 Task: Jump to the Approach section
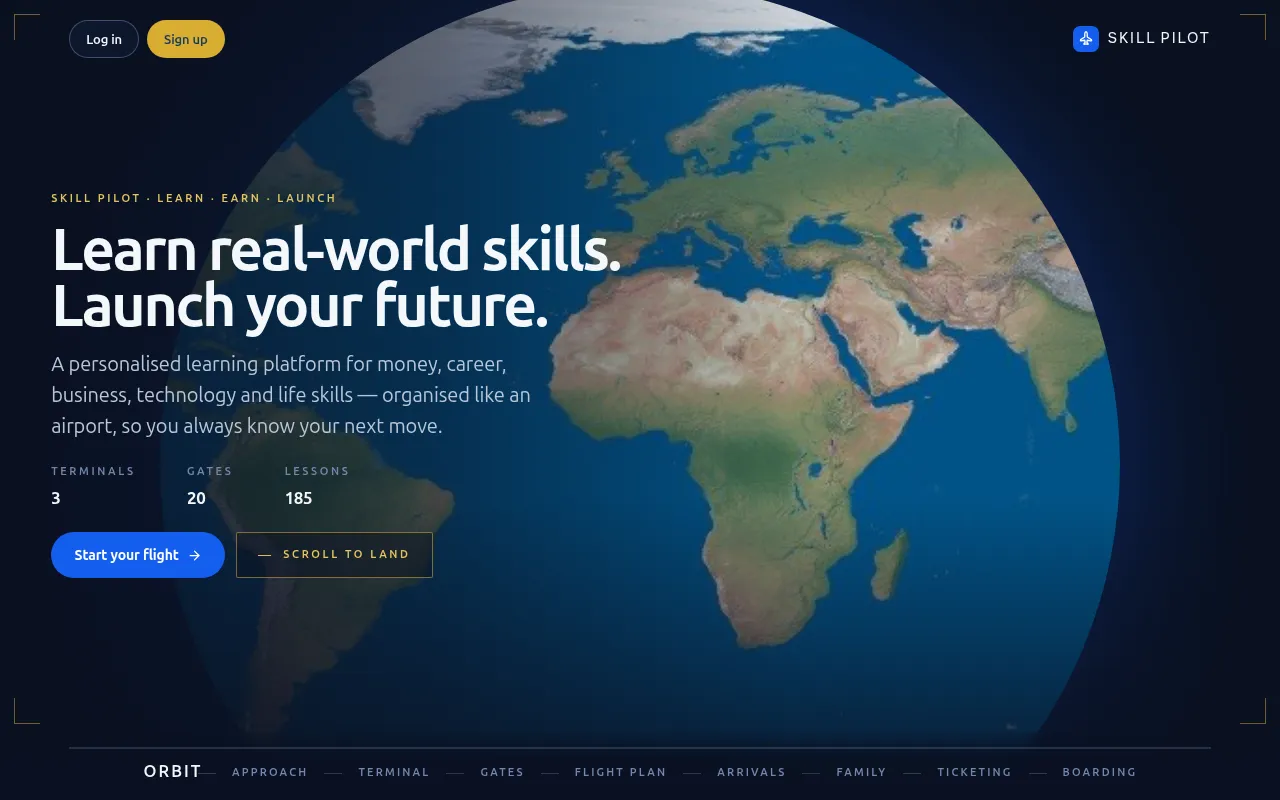pyautogui.click(x=270, y=772)
